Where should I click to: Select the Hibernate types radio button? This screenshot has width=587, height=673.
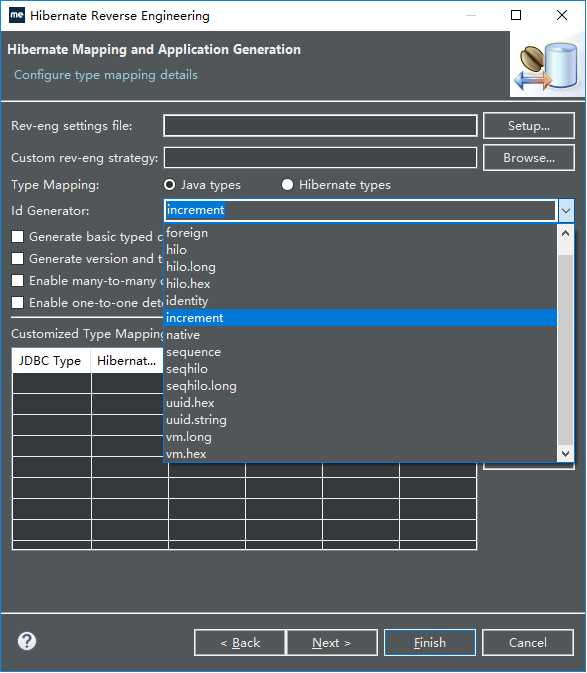(x=287, y=185)
